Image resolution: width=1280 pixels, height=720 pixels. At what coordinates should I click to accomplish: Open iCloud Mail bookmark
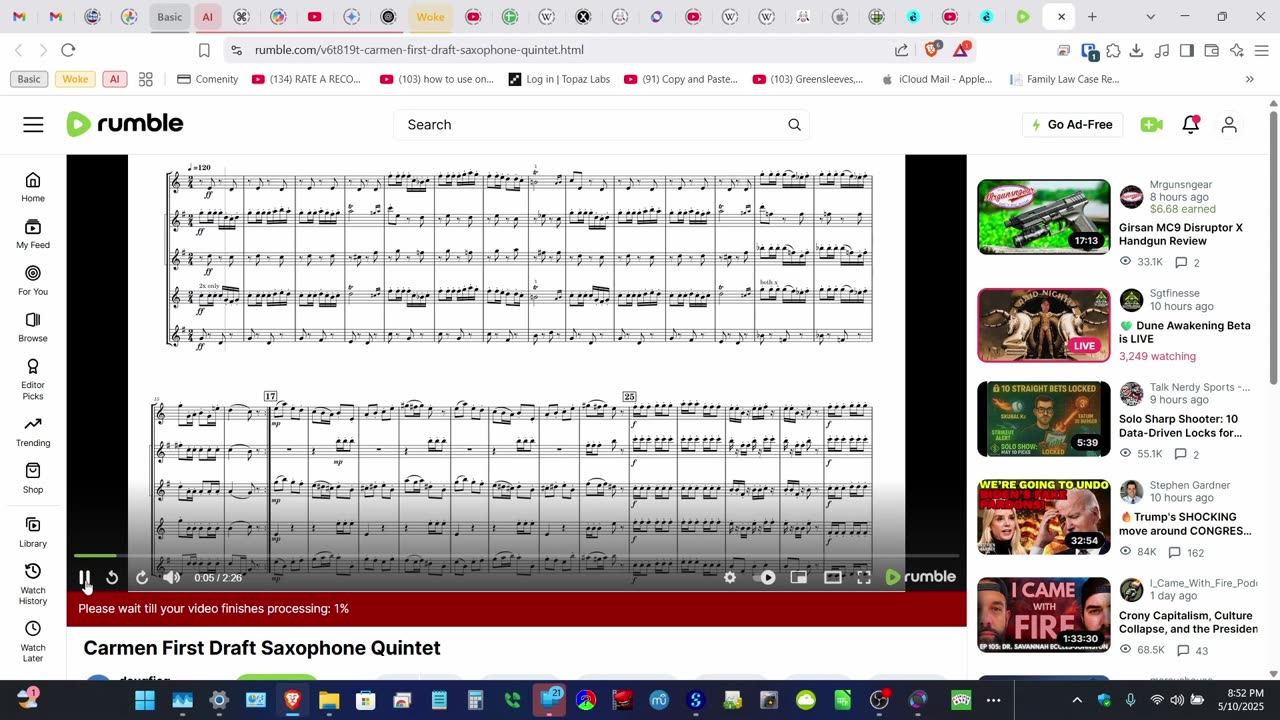pos(936,79)
